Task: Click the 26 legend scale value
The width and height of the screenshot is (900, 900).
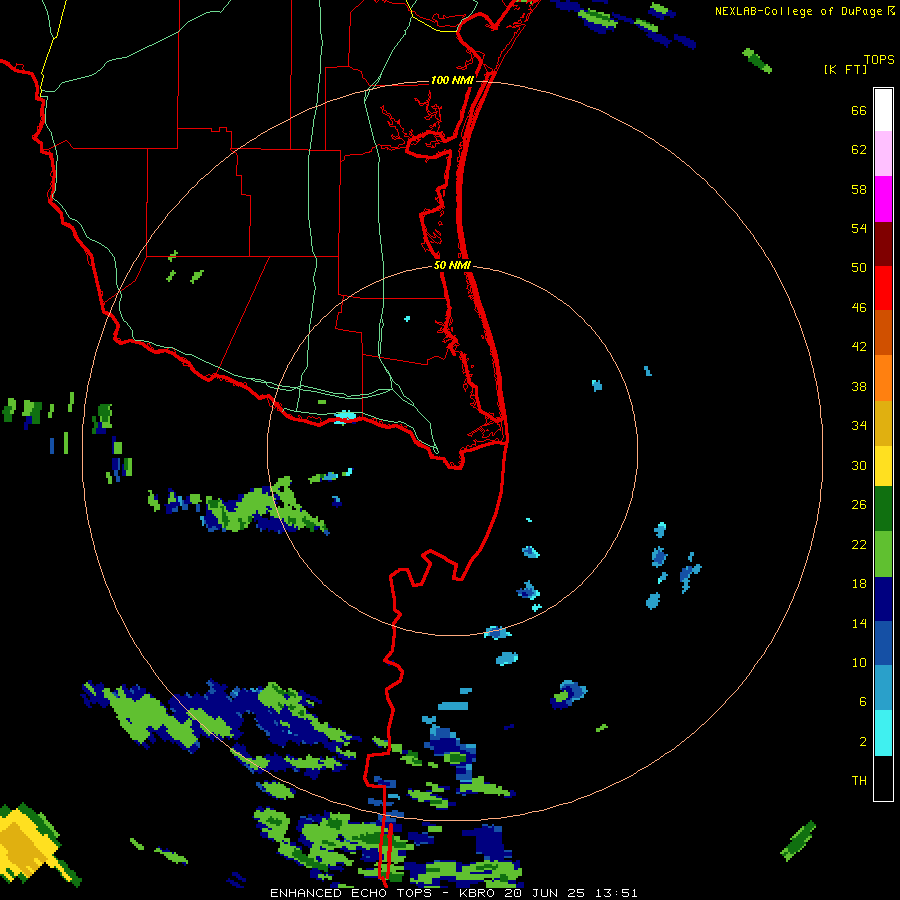Action: (859, 505)
